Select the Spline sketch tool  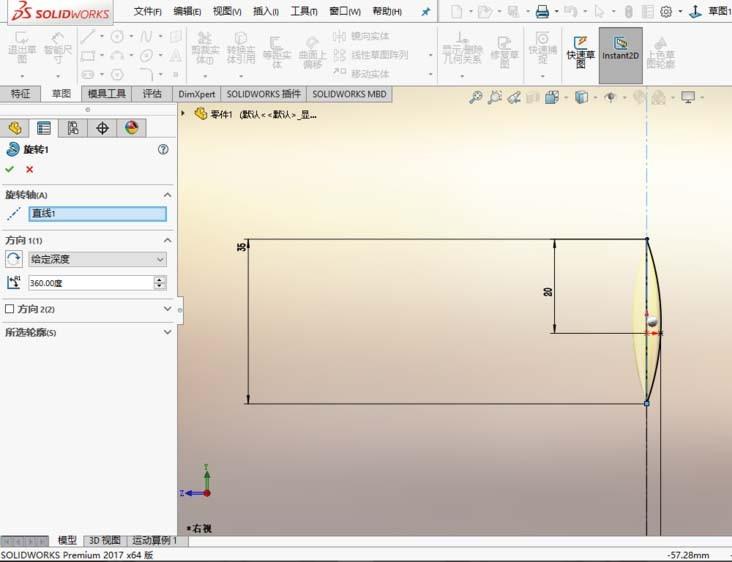click(146, 36)
